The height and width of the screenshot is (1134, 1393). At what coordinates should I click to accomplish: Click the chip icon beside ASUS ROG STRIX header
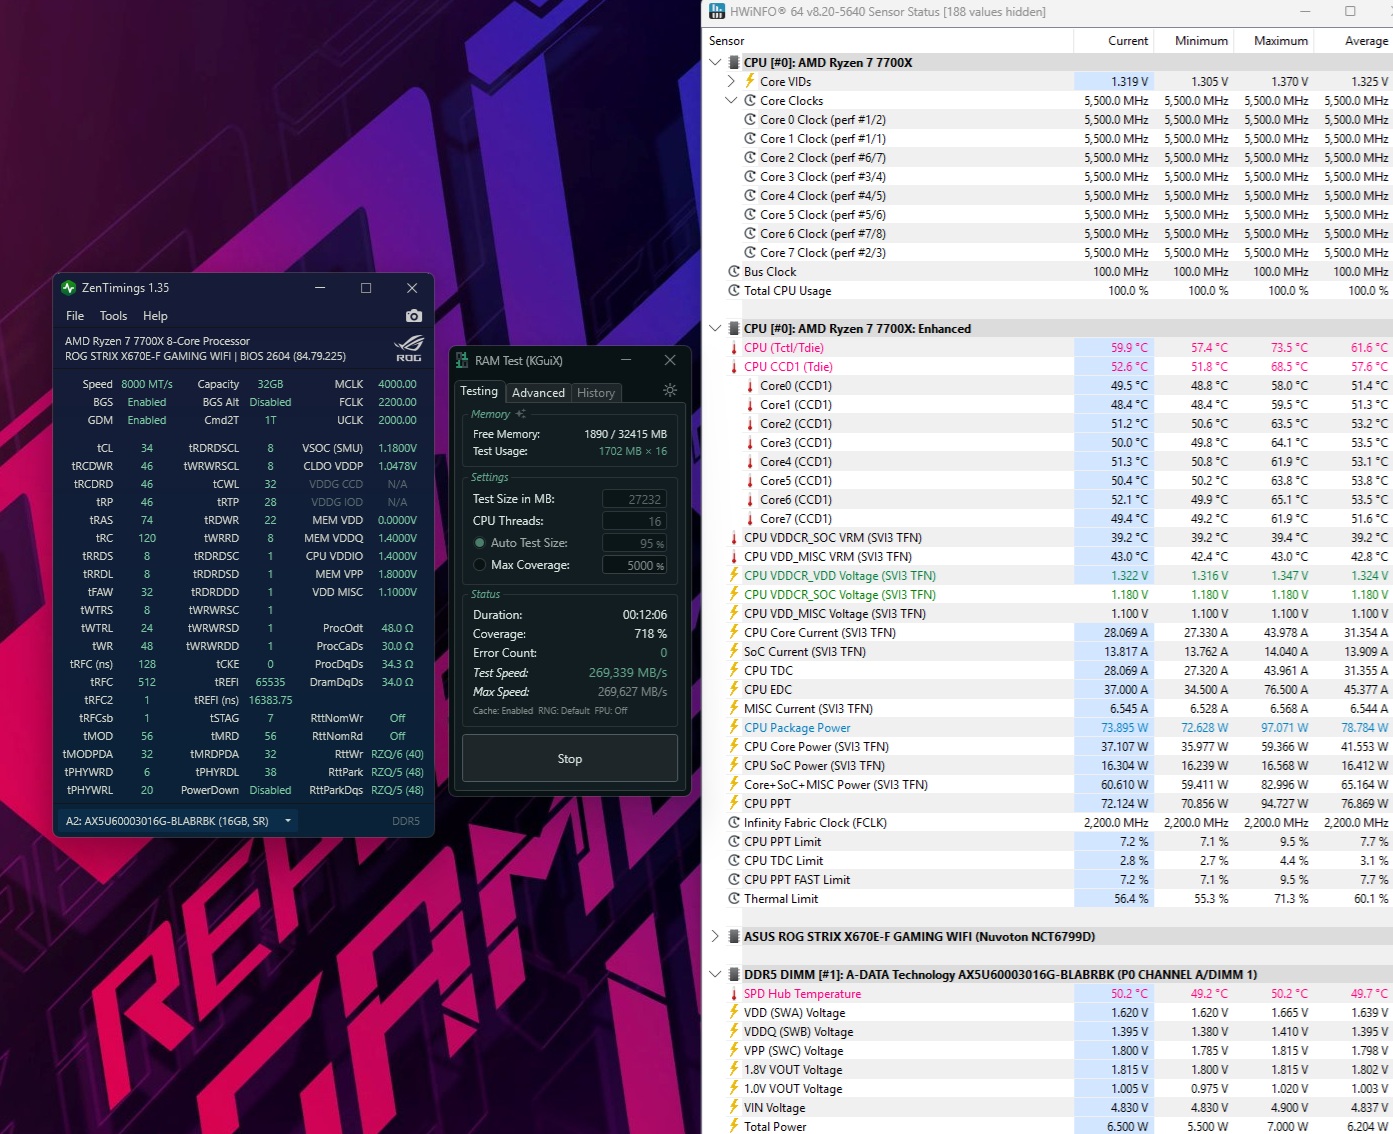point(734,937)
